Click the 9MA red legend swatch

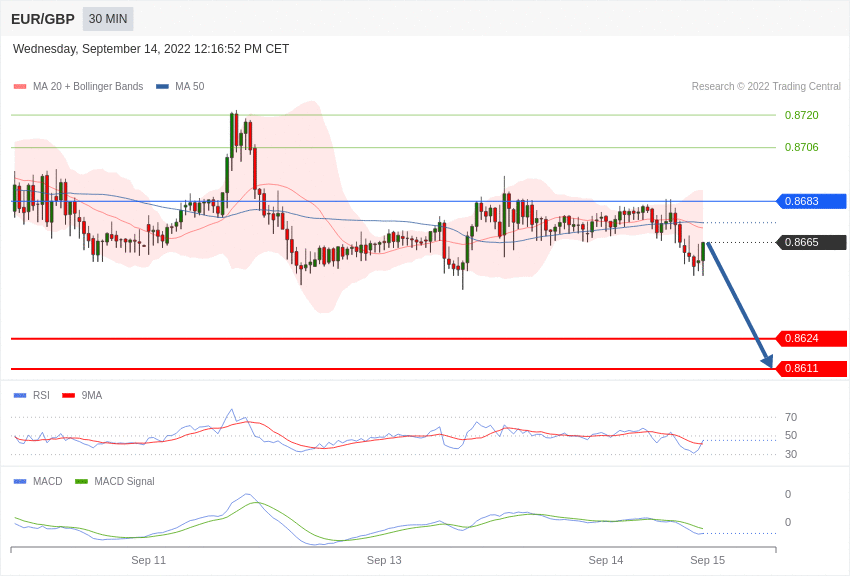point(69,396)
